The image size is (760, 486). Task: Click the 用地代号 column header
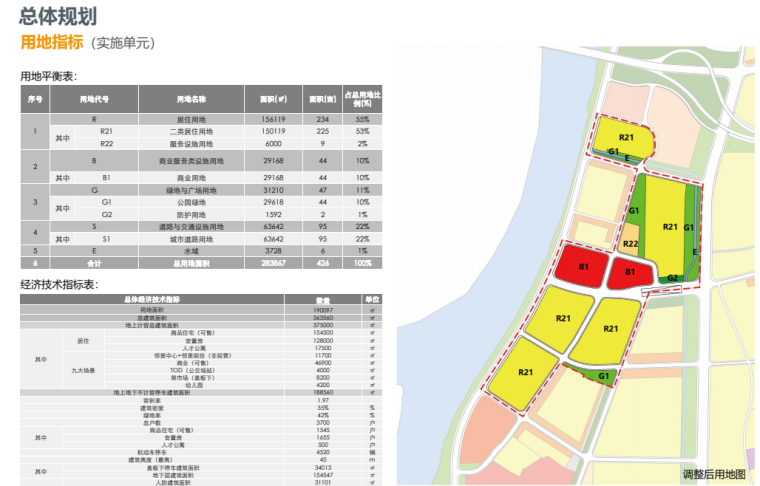click(x=94, y=99)
